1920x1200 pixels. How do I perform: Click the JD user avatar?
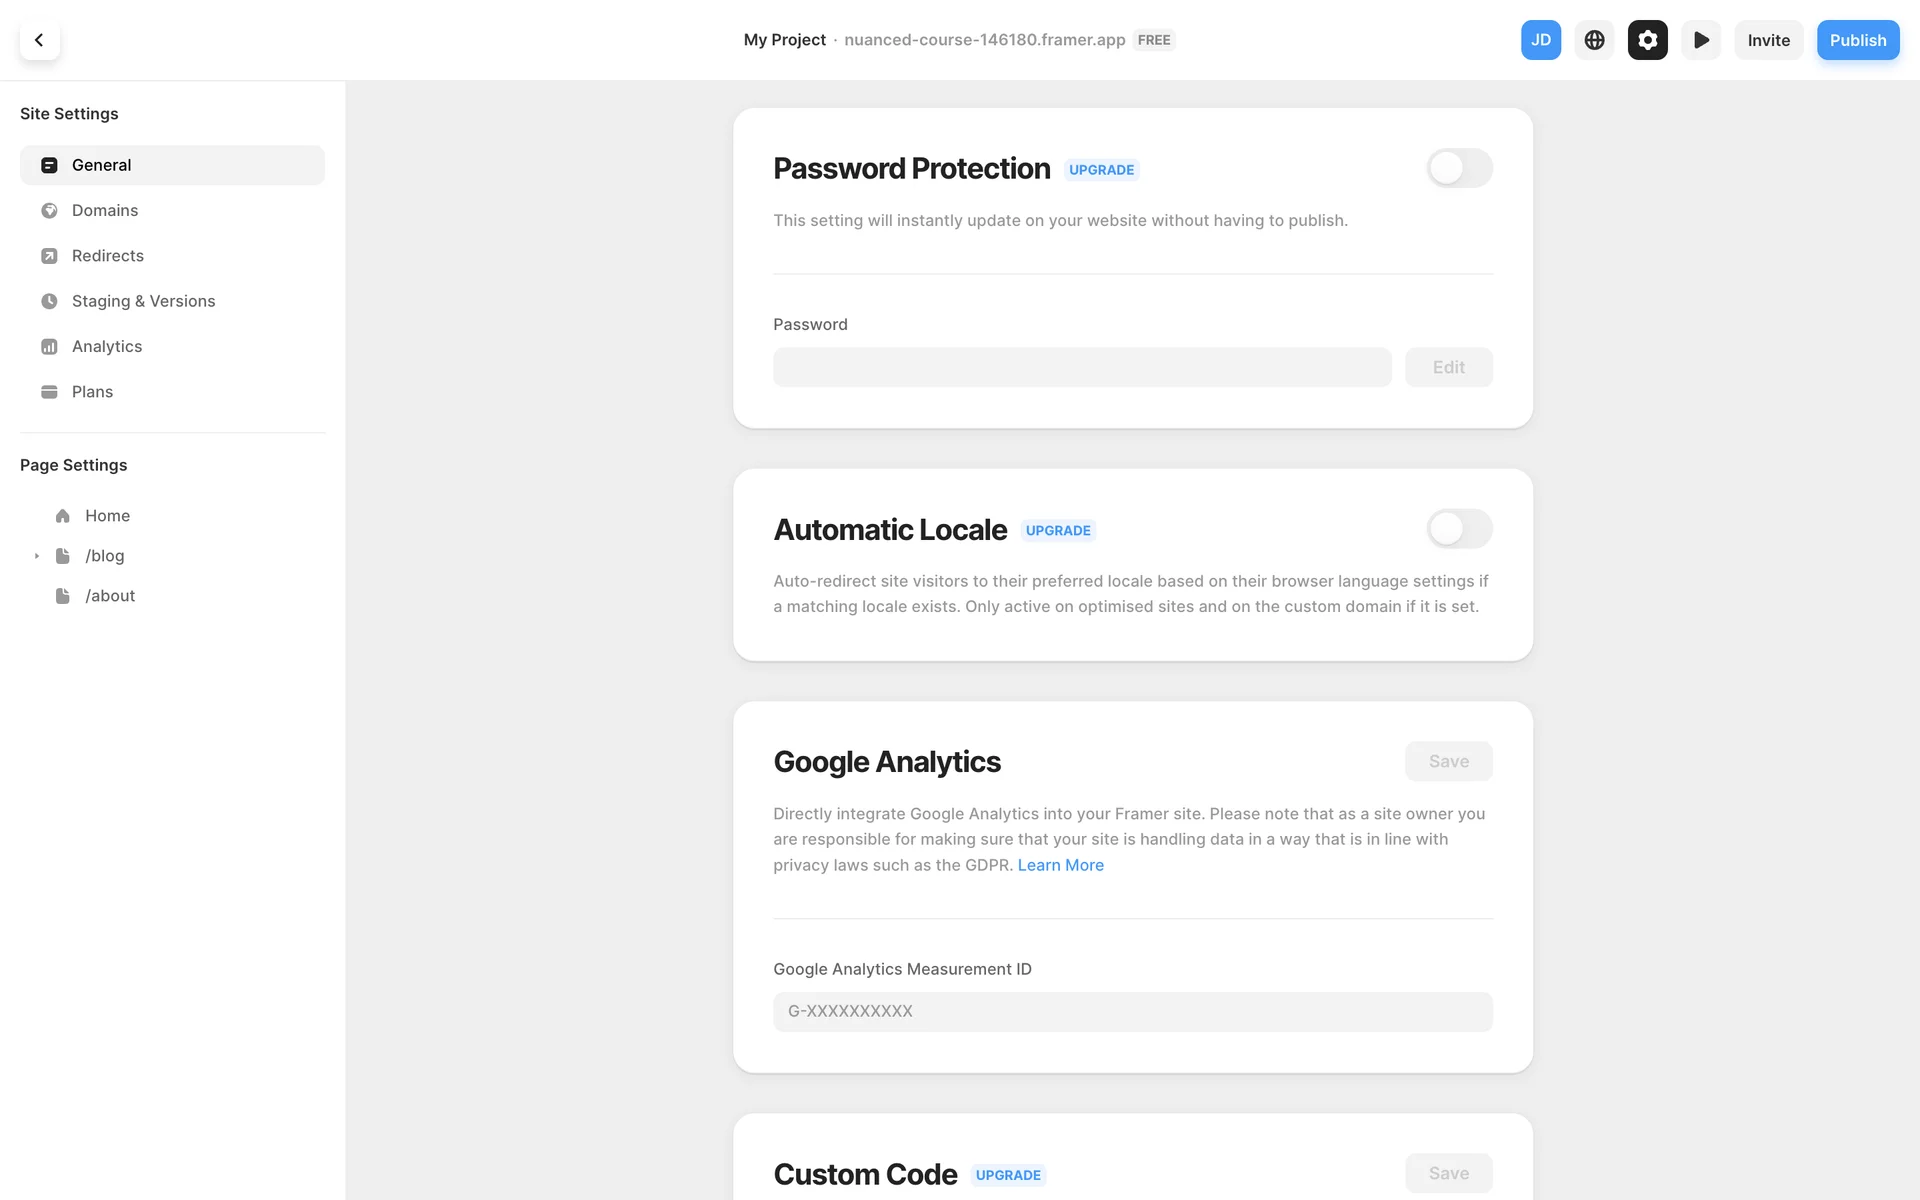[x=1540, y=40]
